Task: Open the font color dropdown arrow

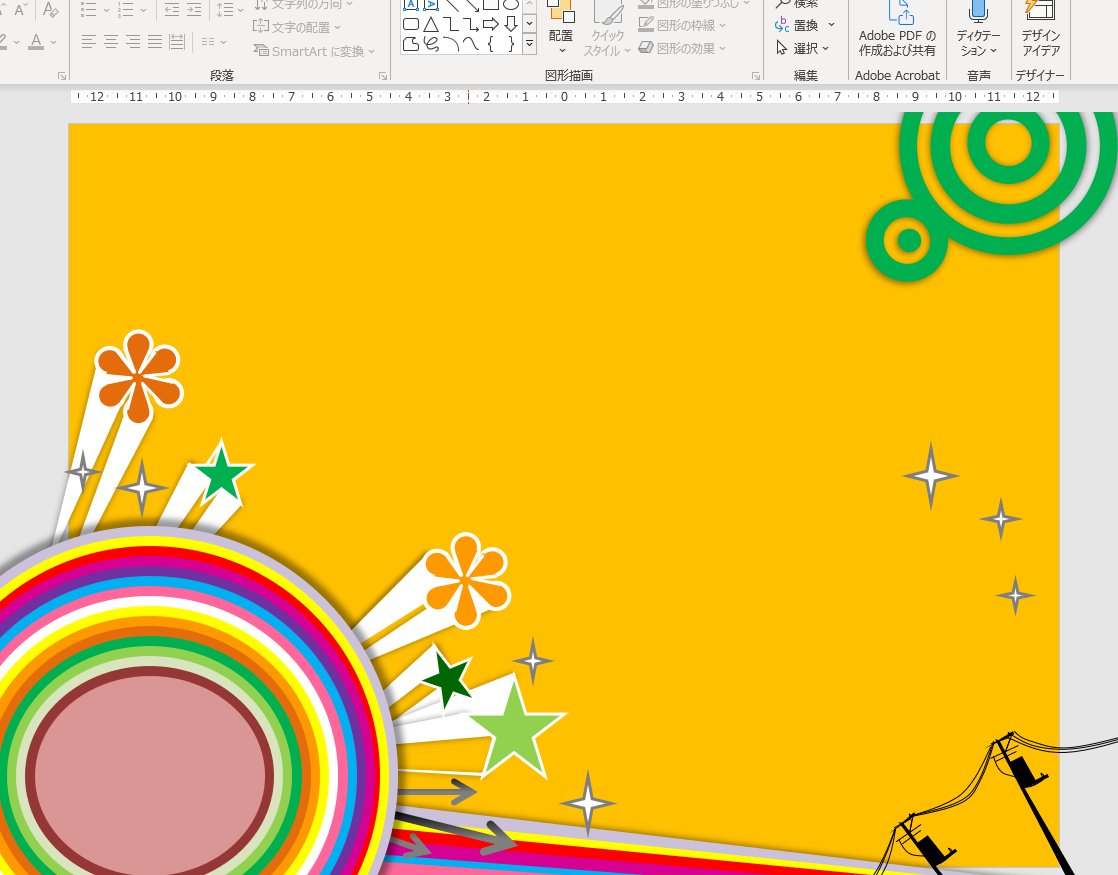Action: (53, 42)
